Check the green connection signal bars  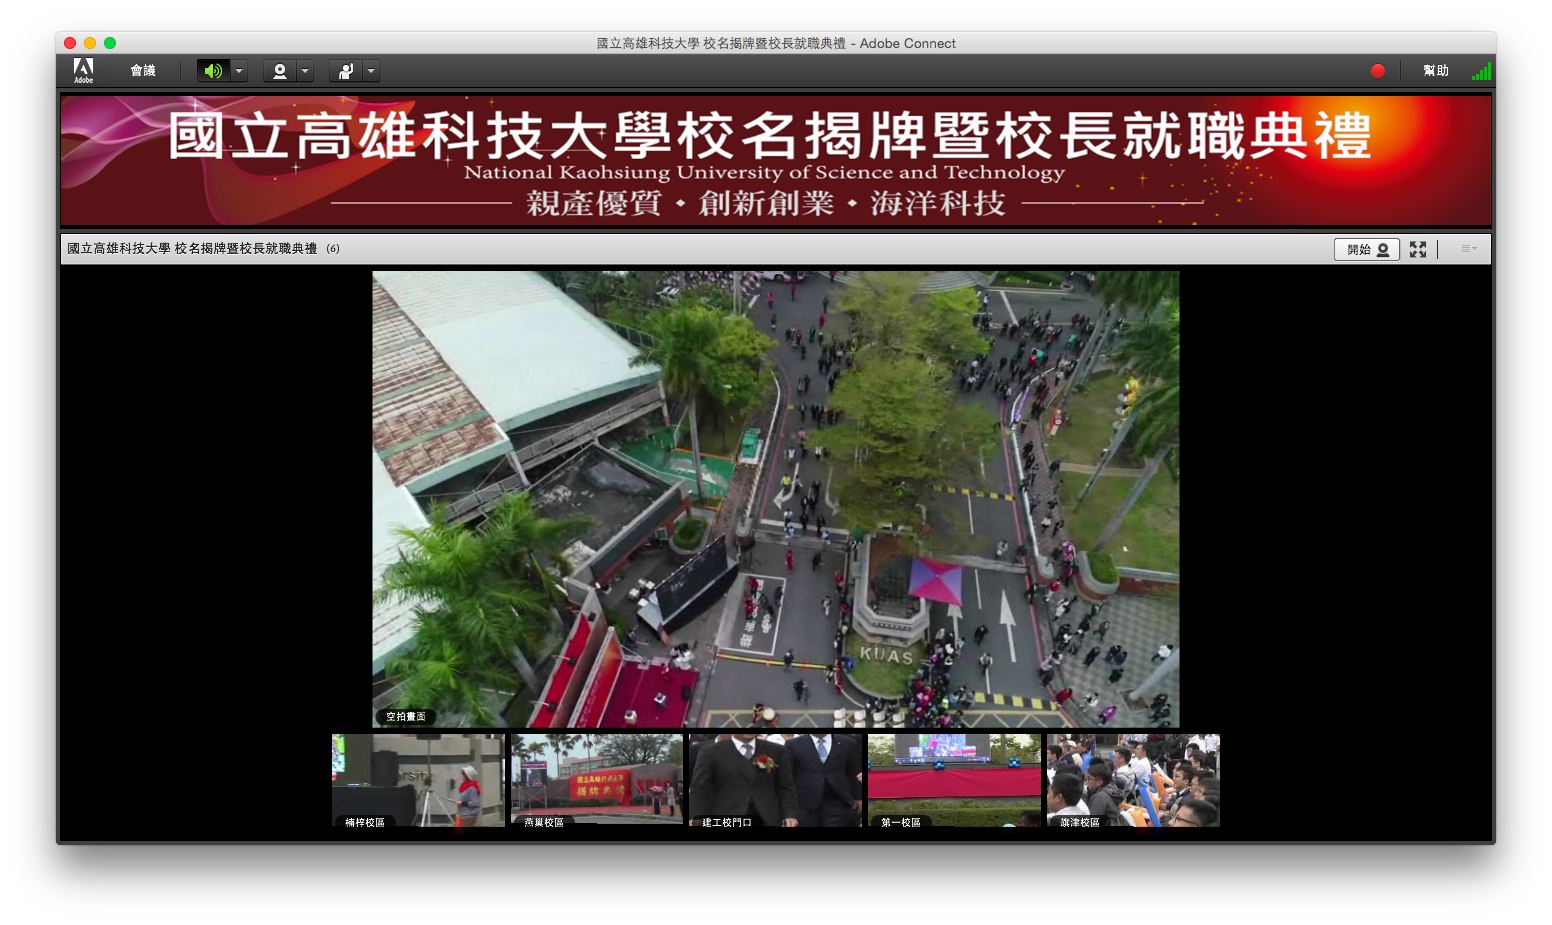(x=1481, y=71)
